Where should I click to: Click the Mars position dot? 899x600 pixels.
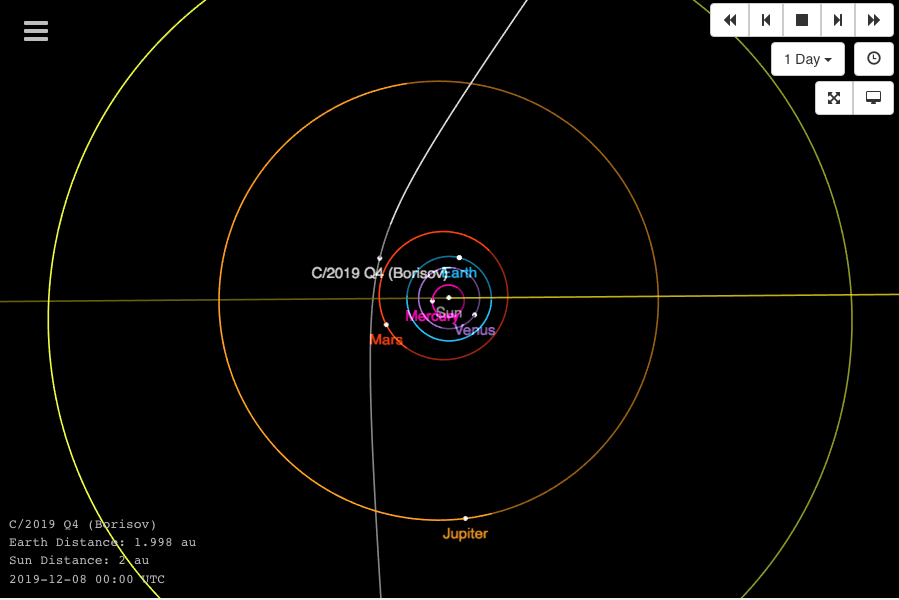(386, 325)
